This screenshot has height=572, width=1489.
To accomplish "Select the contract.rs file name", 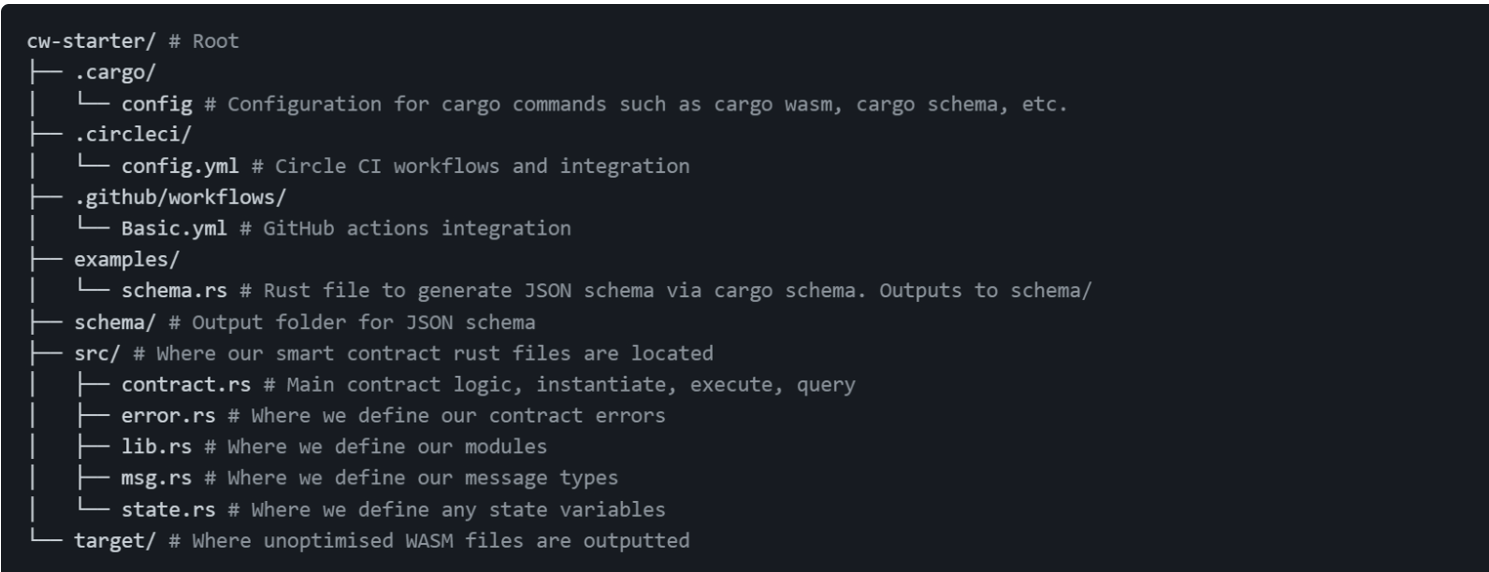I will coord(180,384).
